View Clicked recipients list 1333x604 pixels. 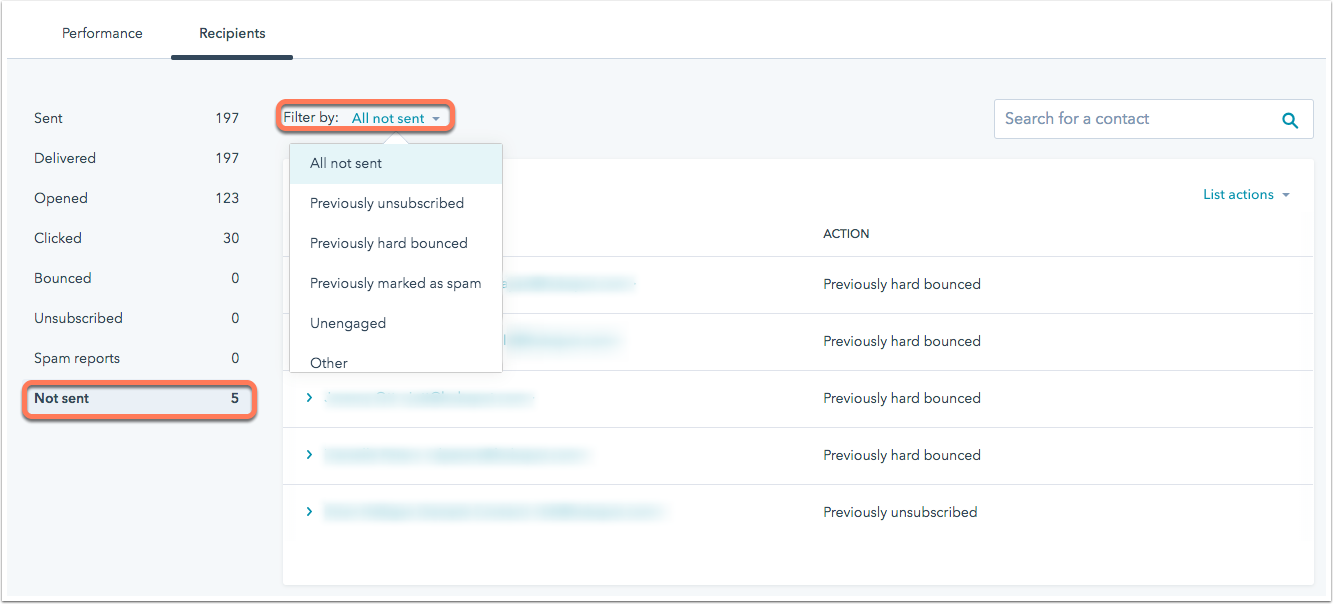tap(57, 238)
